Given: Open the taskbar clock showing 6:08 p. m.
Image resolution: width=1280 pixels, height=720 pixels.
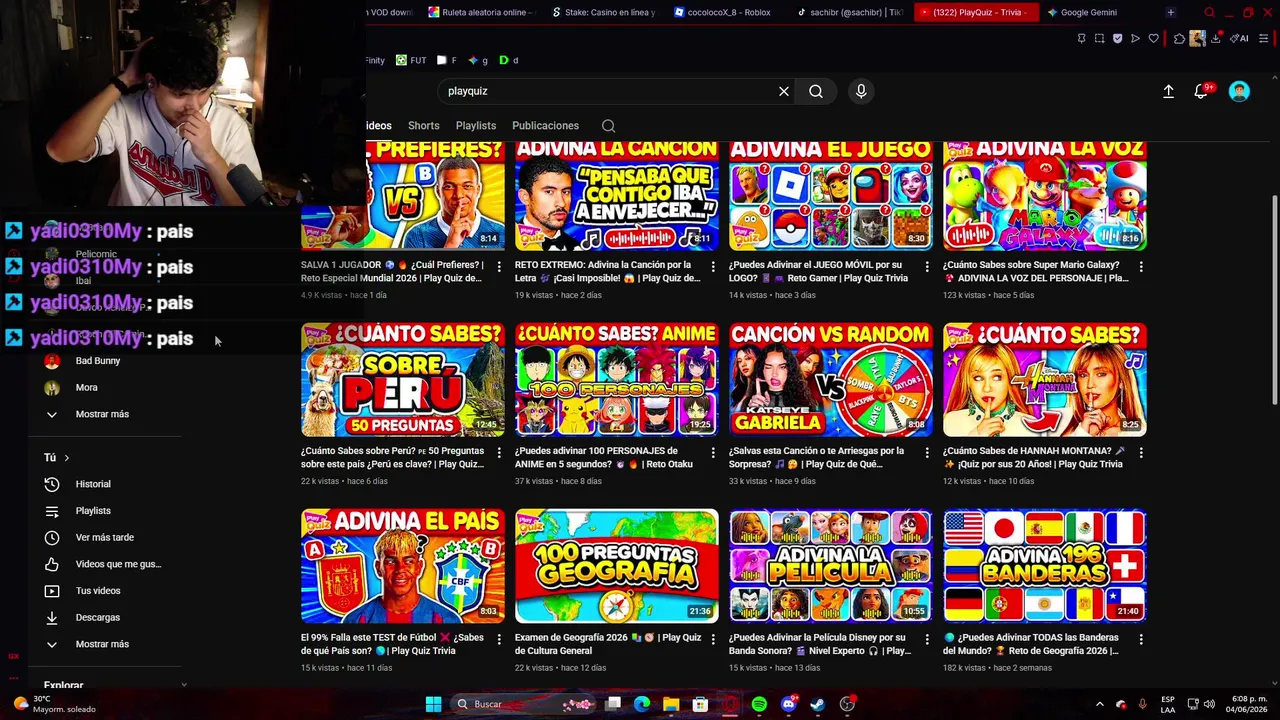Looking at the screenshot, I should pos(1247,704).
